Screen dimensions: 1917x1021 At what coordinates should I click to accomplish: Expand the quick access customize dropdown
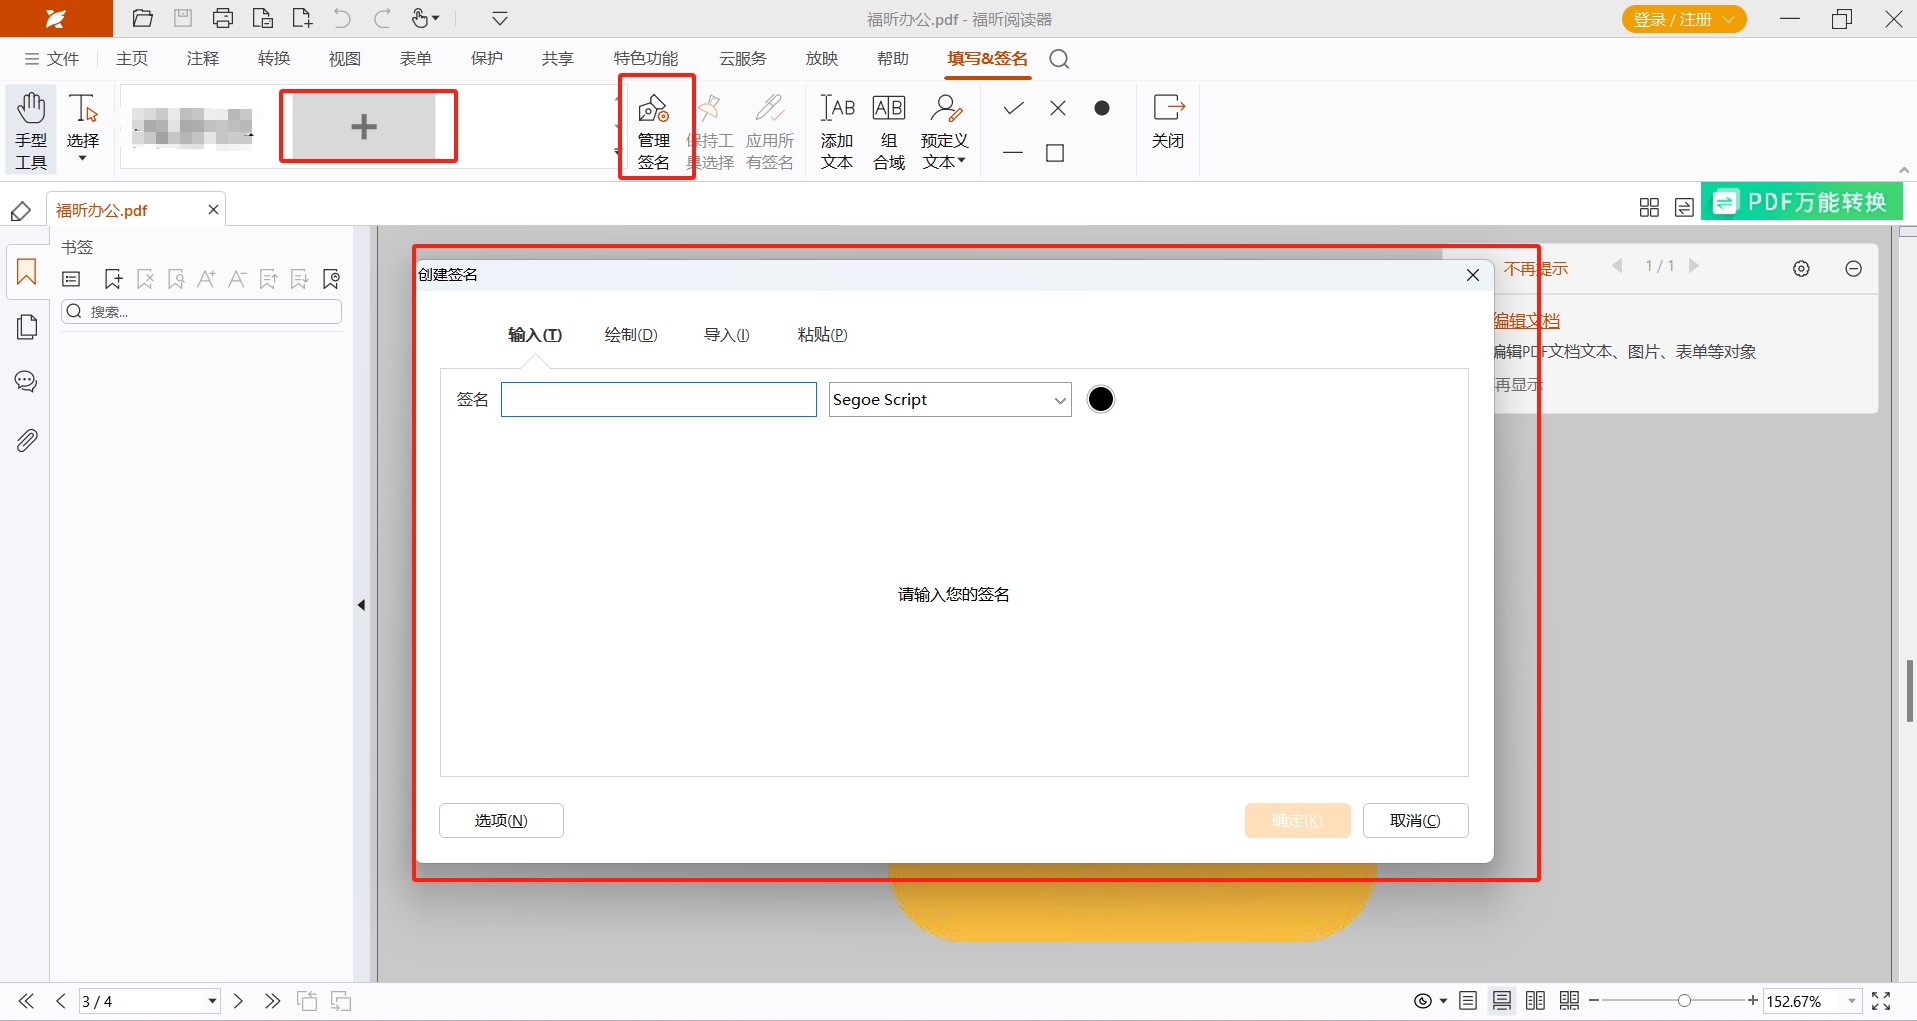pyautogui.click(x=500, y=18)
